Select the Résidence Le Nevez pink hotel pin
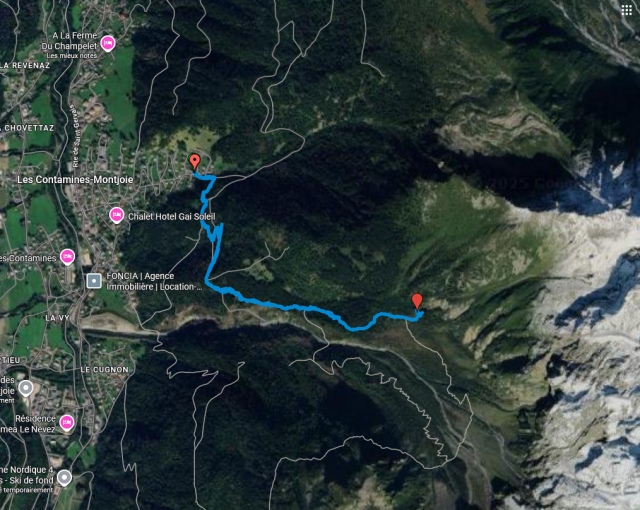This screenshot has width=640, height=510. (67, 422)
